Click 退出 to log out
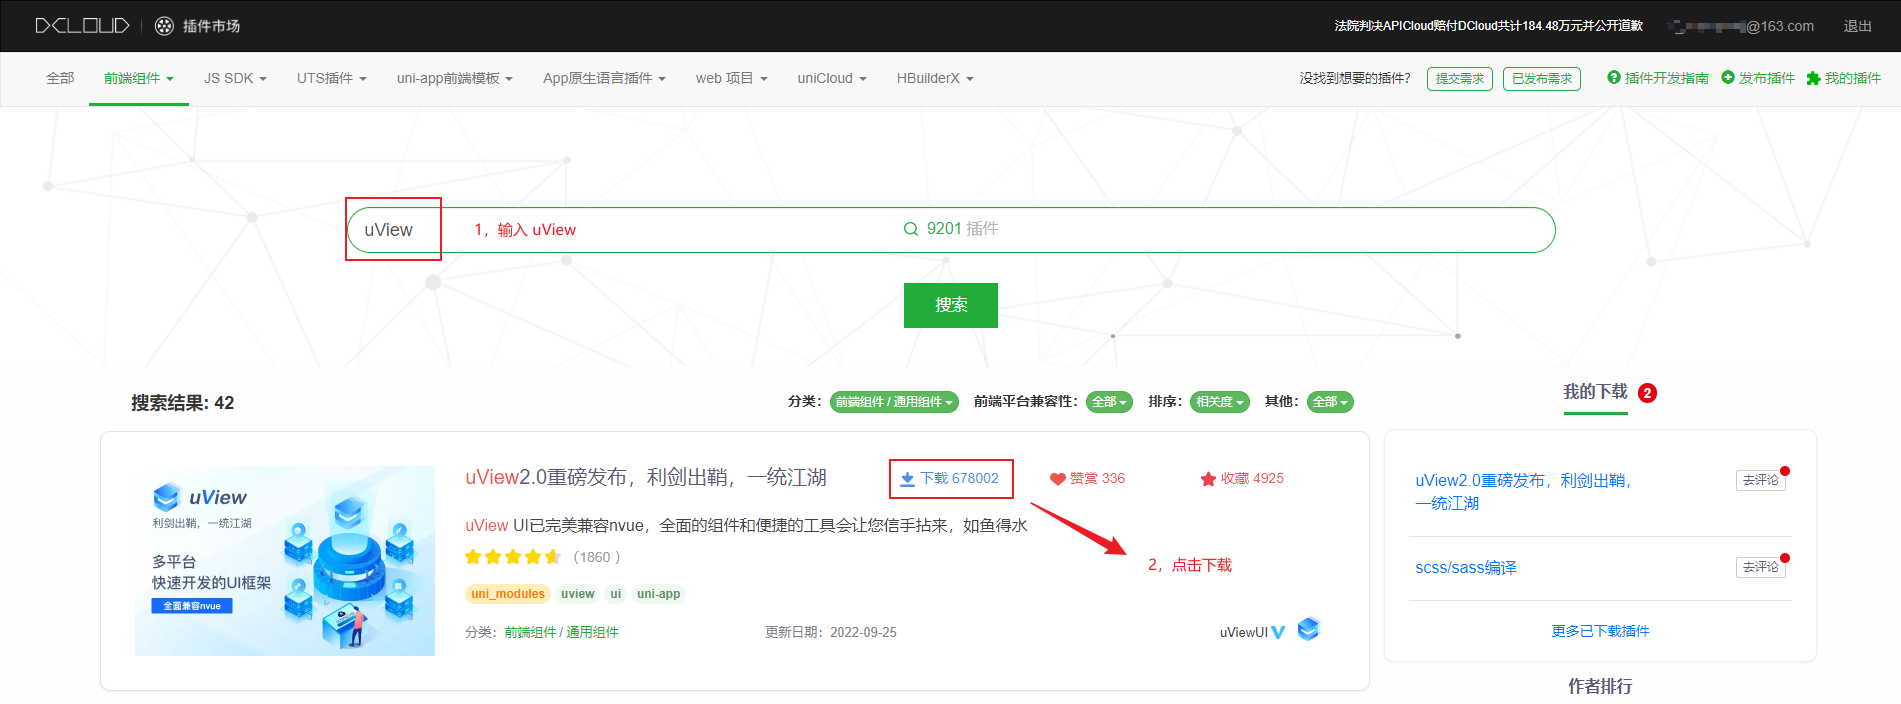 tap(1858, 26)
